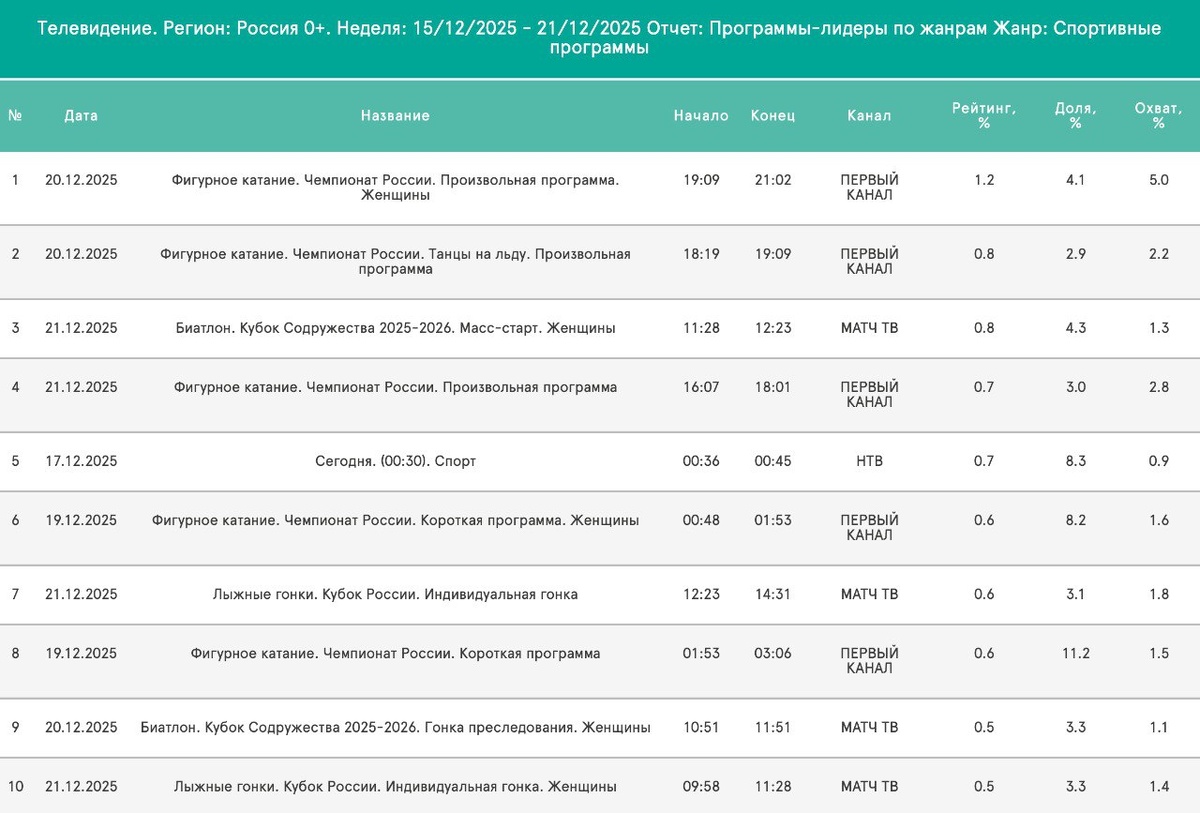Select row 7 'Лыжные гонки. Индивидуальная гонка' title
Image resolution: width=1200 pixels, height=813 pixels.
395,594
